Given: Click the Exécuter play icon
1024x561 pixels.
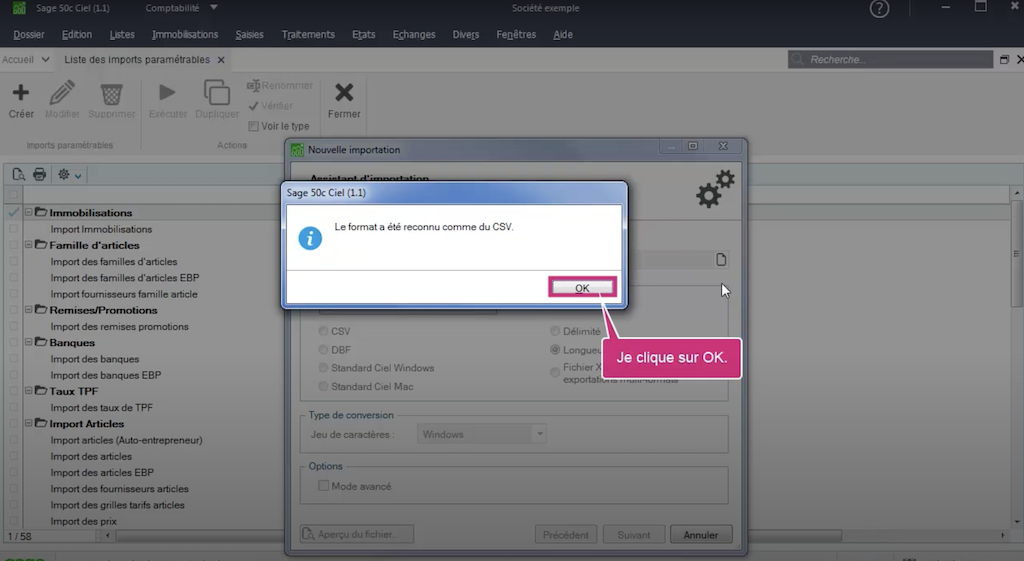Looking at the screenshot, I should 167,93.
